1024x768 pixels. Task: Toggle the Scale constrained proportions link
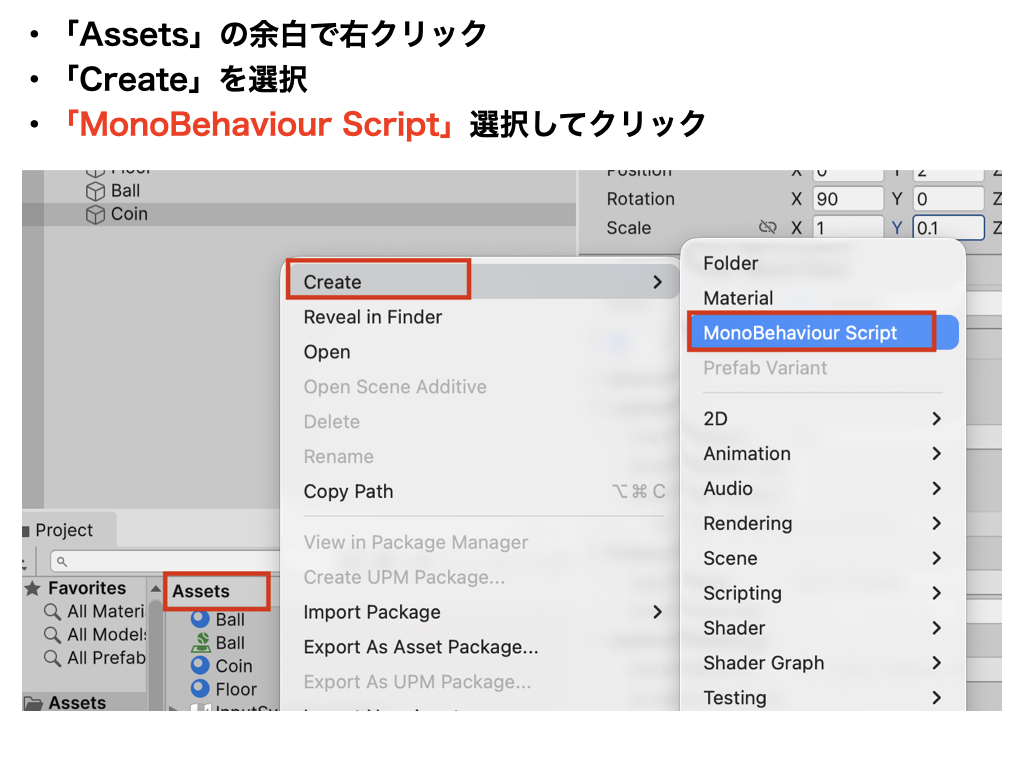pos(767,228)
